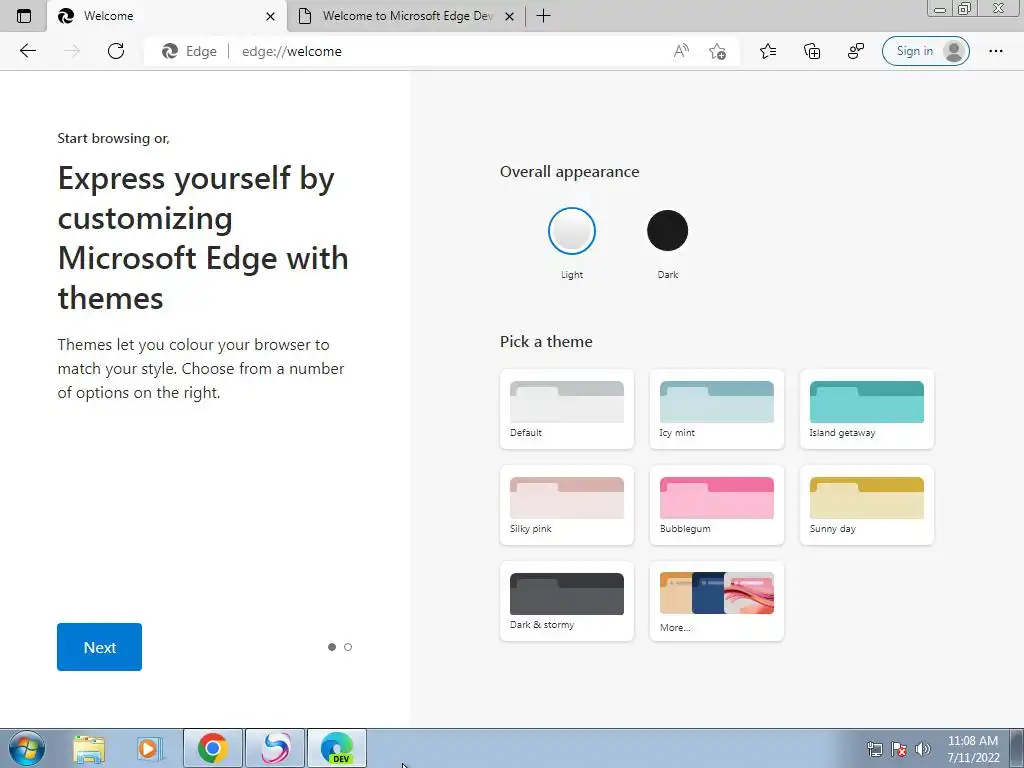Choose the Silky pink theme
Screen dimensions: 1024x768
566,505
